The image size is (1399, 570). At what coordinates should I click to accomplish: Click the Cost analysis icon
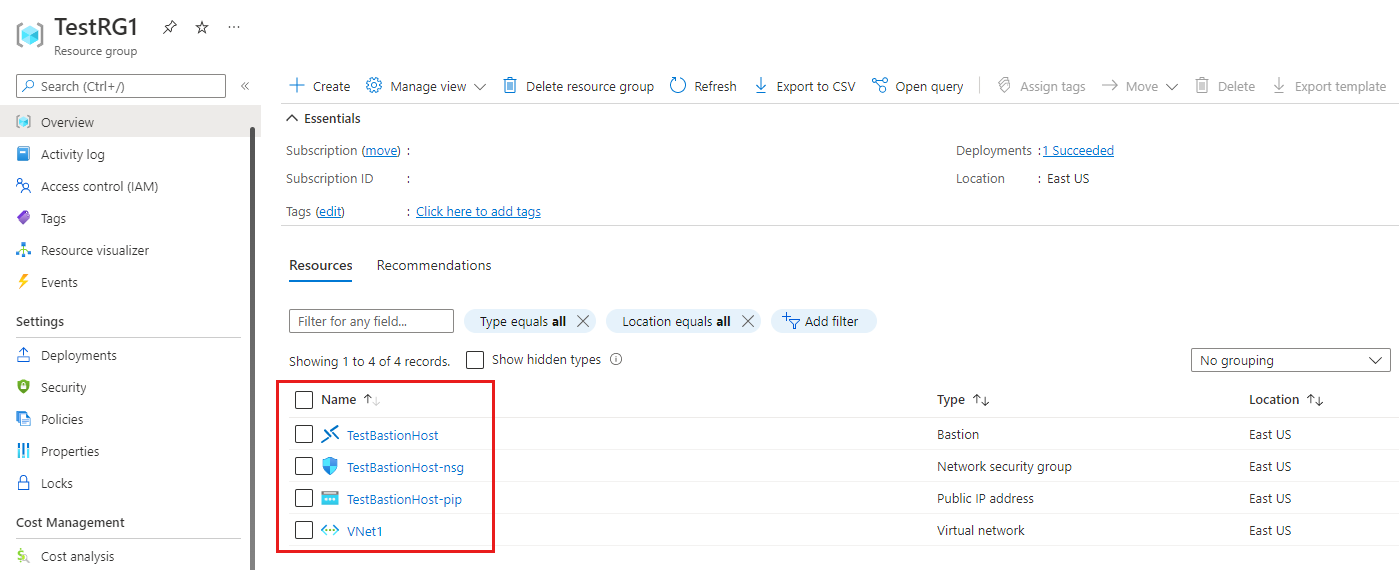click(x=24, y=556)
